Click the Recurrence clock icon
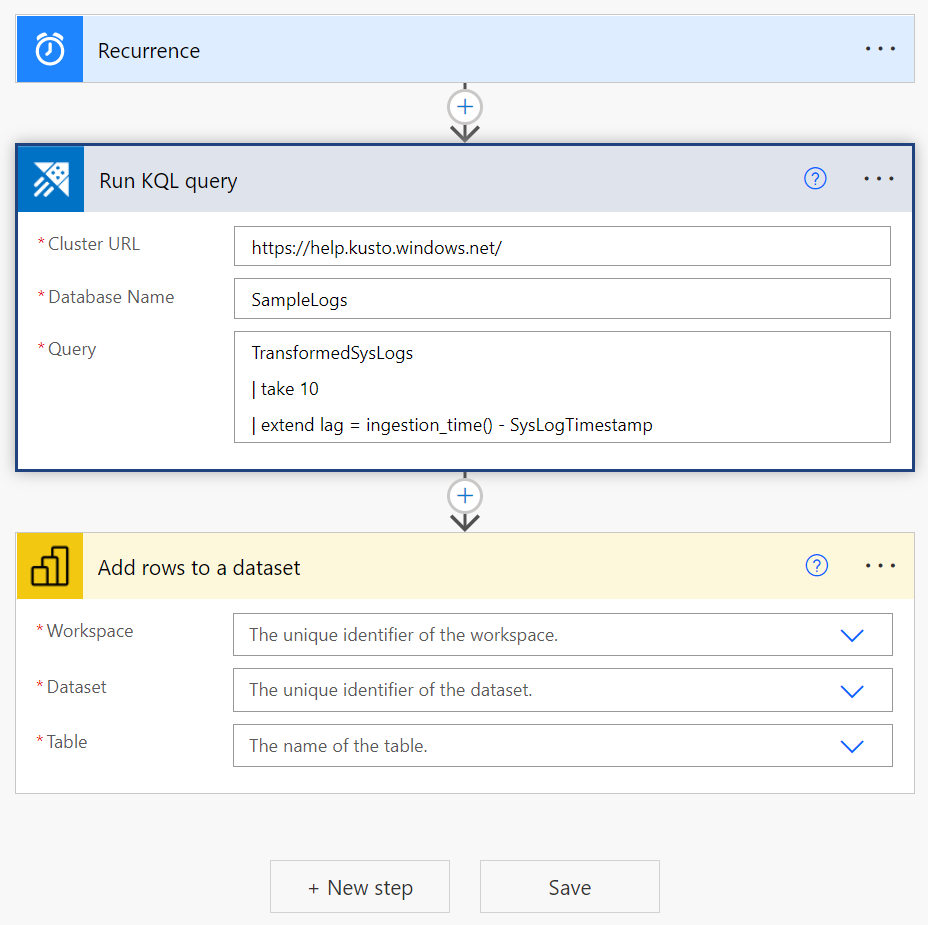 tap(49, 48)
